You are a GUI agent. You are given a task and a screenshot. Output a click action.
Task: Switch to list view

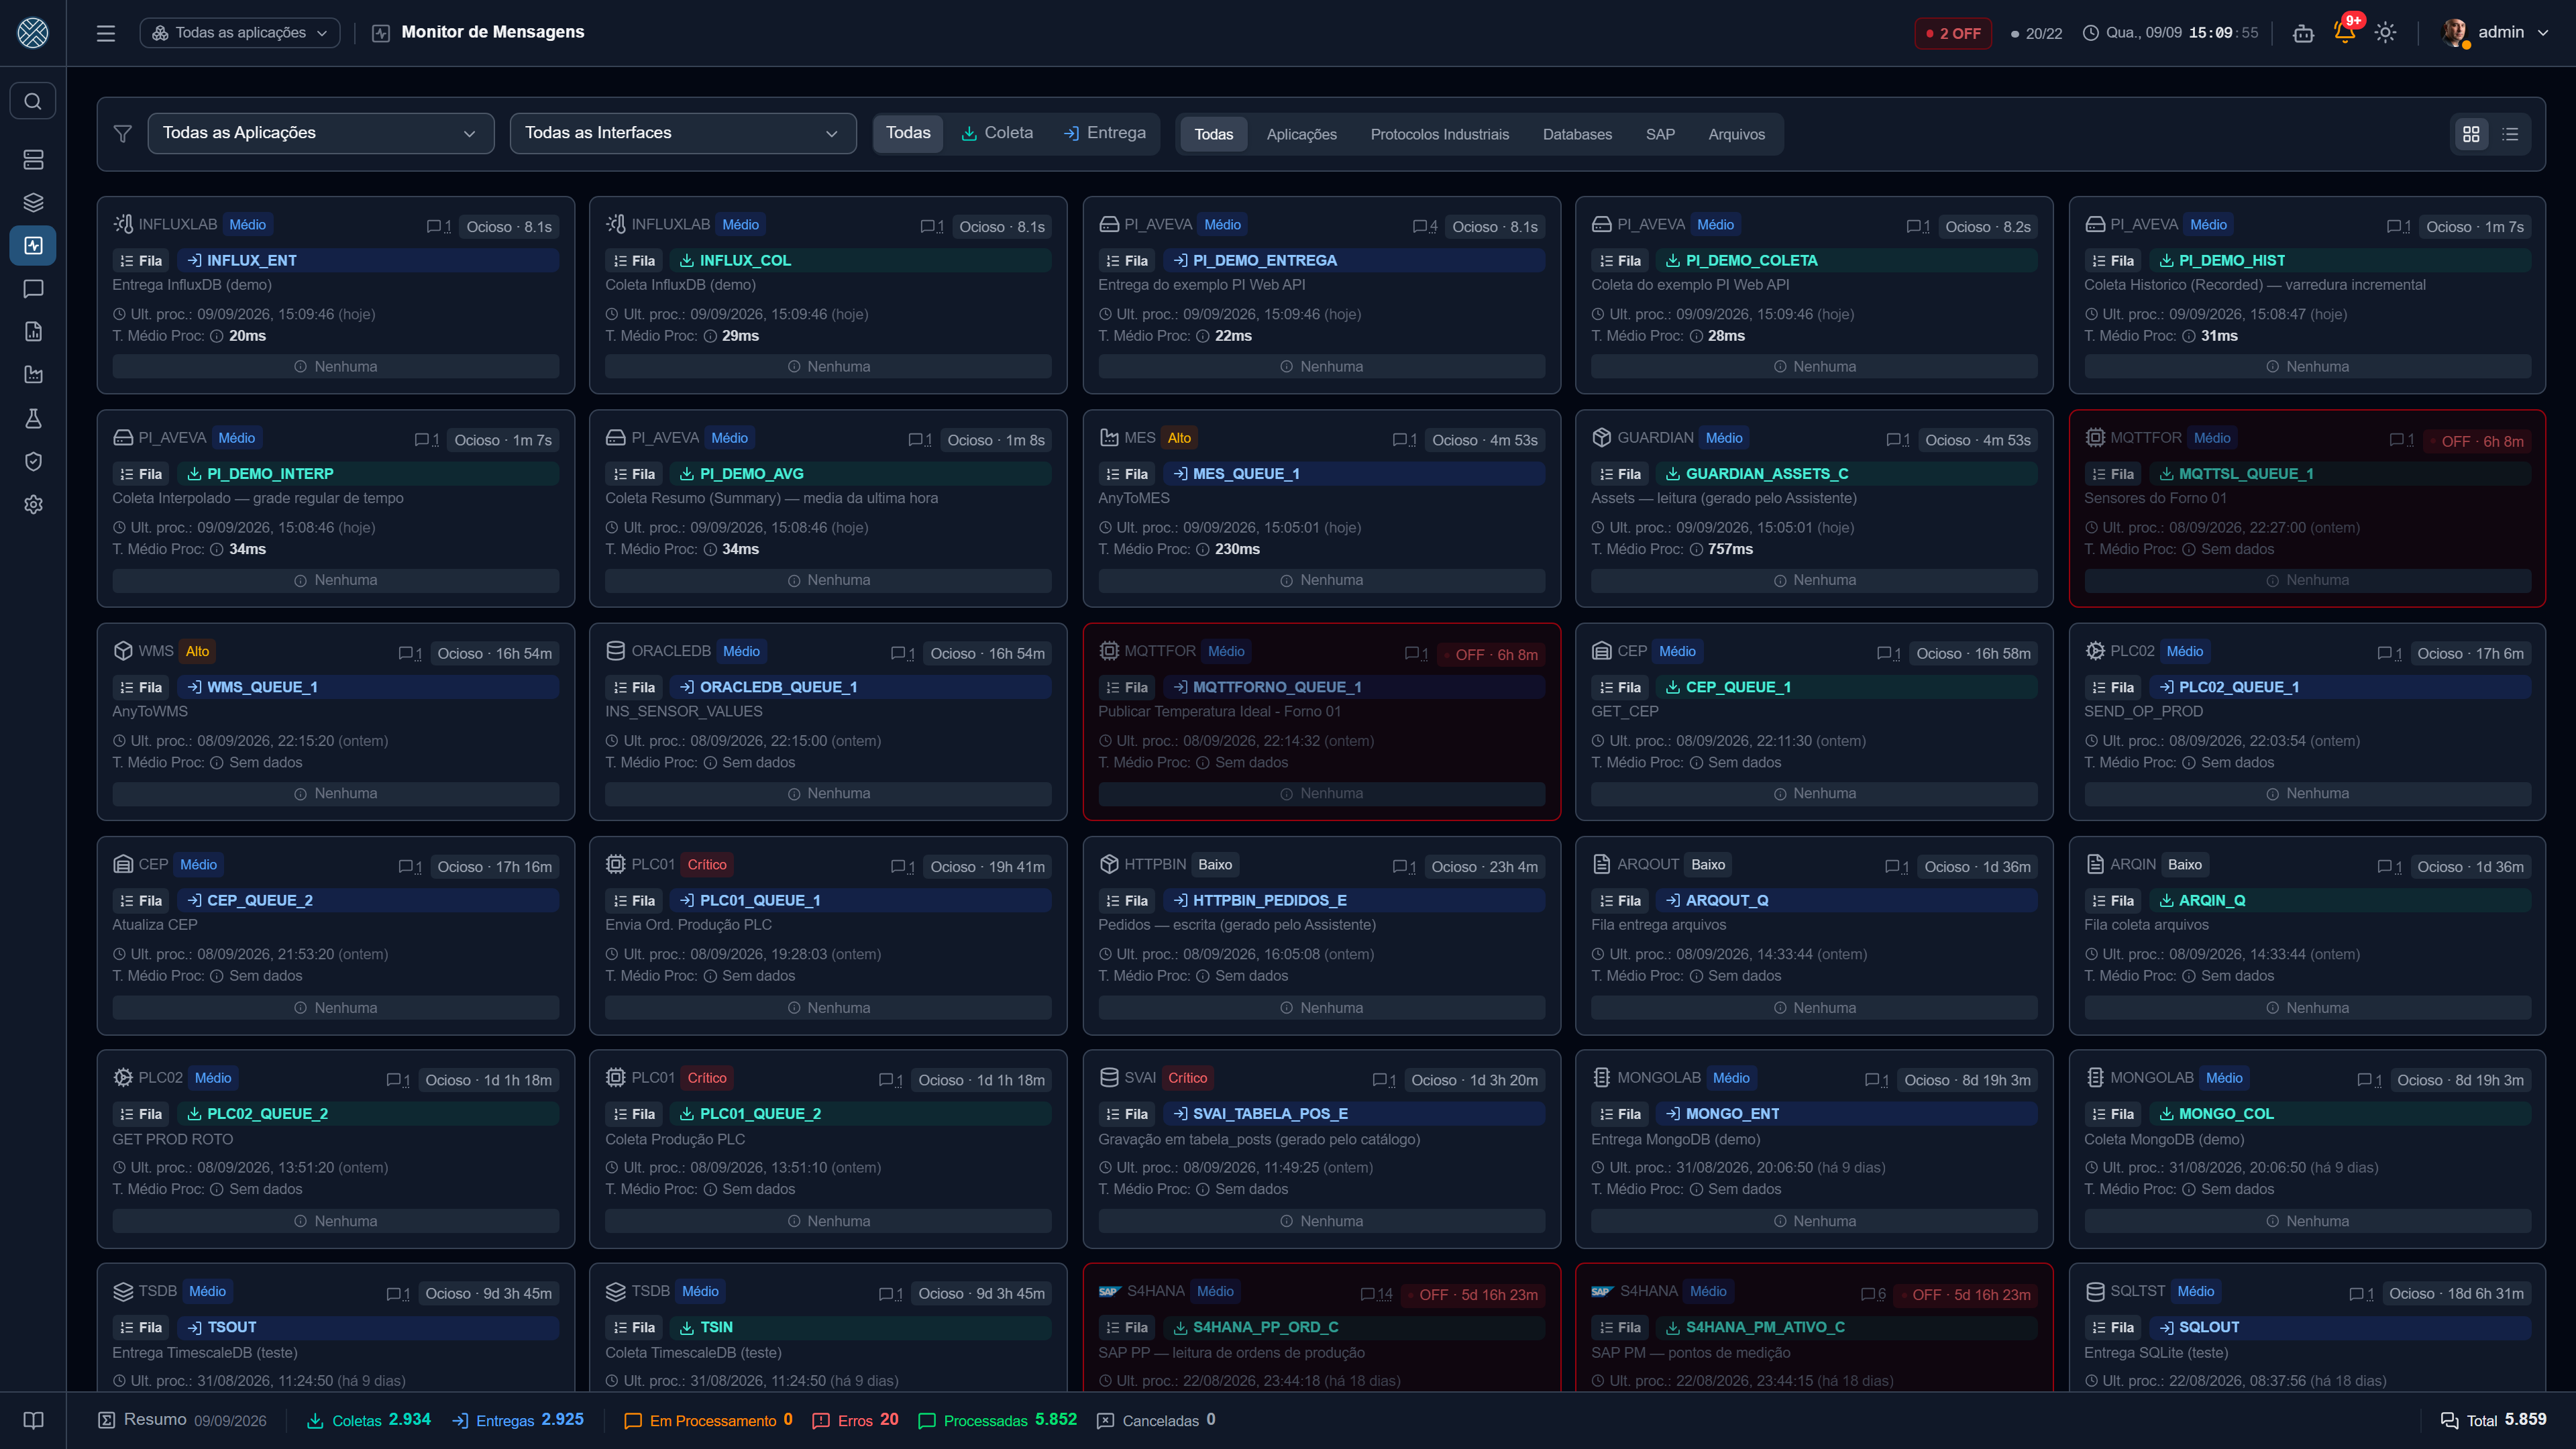(x=2510, y=134)
